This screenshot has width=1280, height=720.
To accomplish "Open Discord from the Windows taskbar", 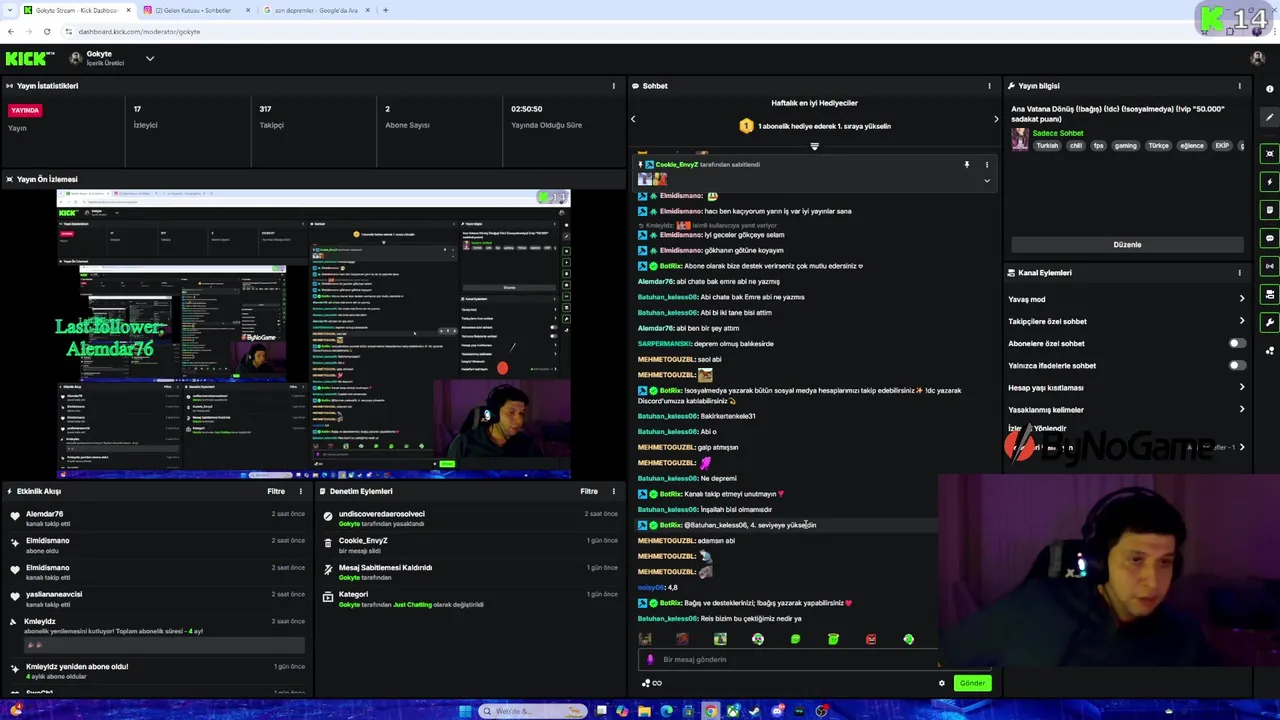I will pyautogui.click(x=777, y=711).
